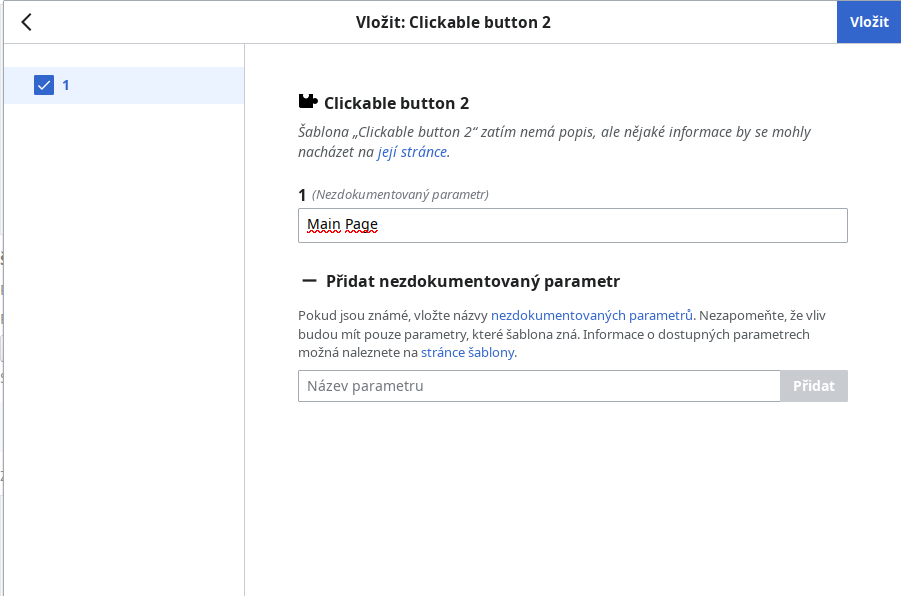
Task: Click the puzzle piece template icon
Action: point(308,102)
